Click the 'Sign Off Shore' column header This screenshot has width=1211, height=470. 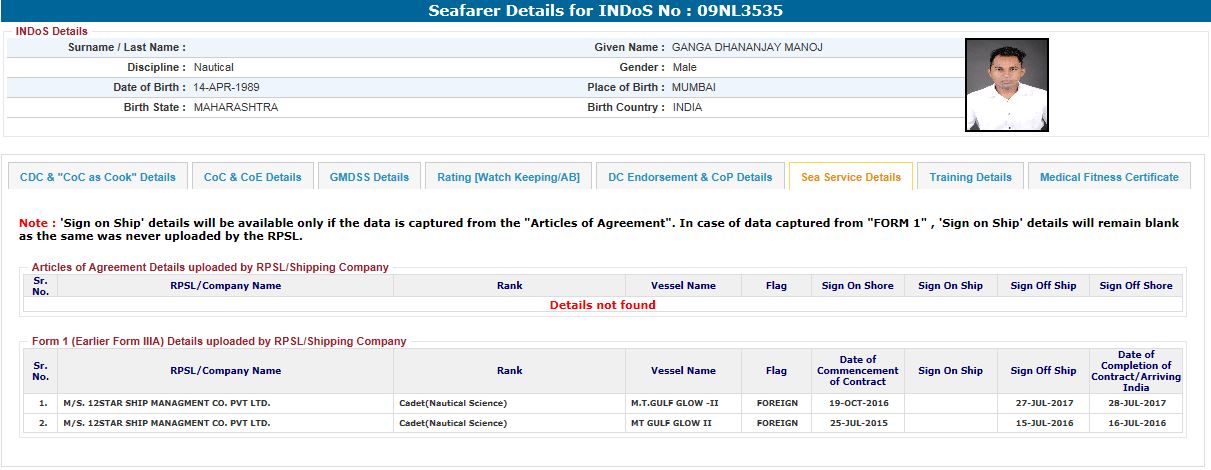(x=1135, y=286)
